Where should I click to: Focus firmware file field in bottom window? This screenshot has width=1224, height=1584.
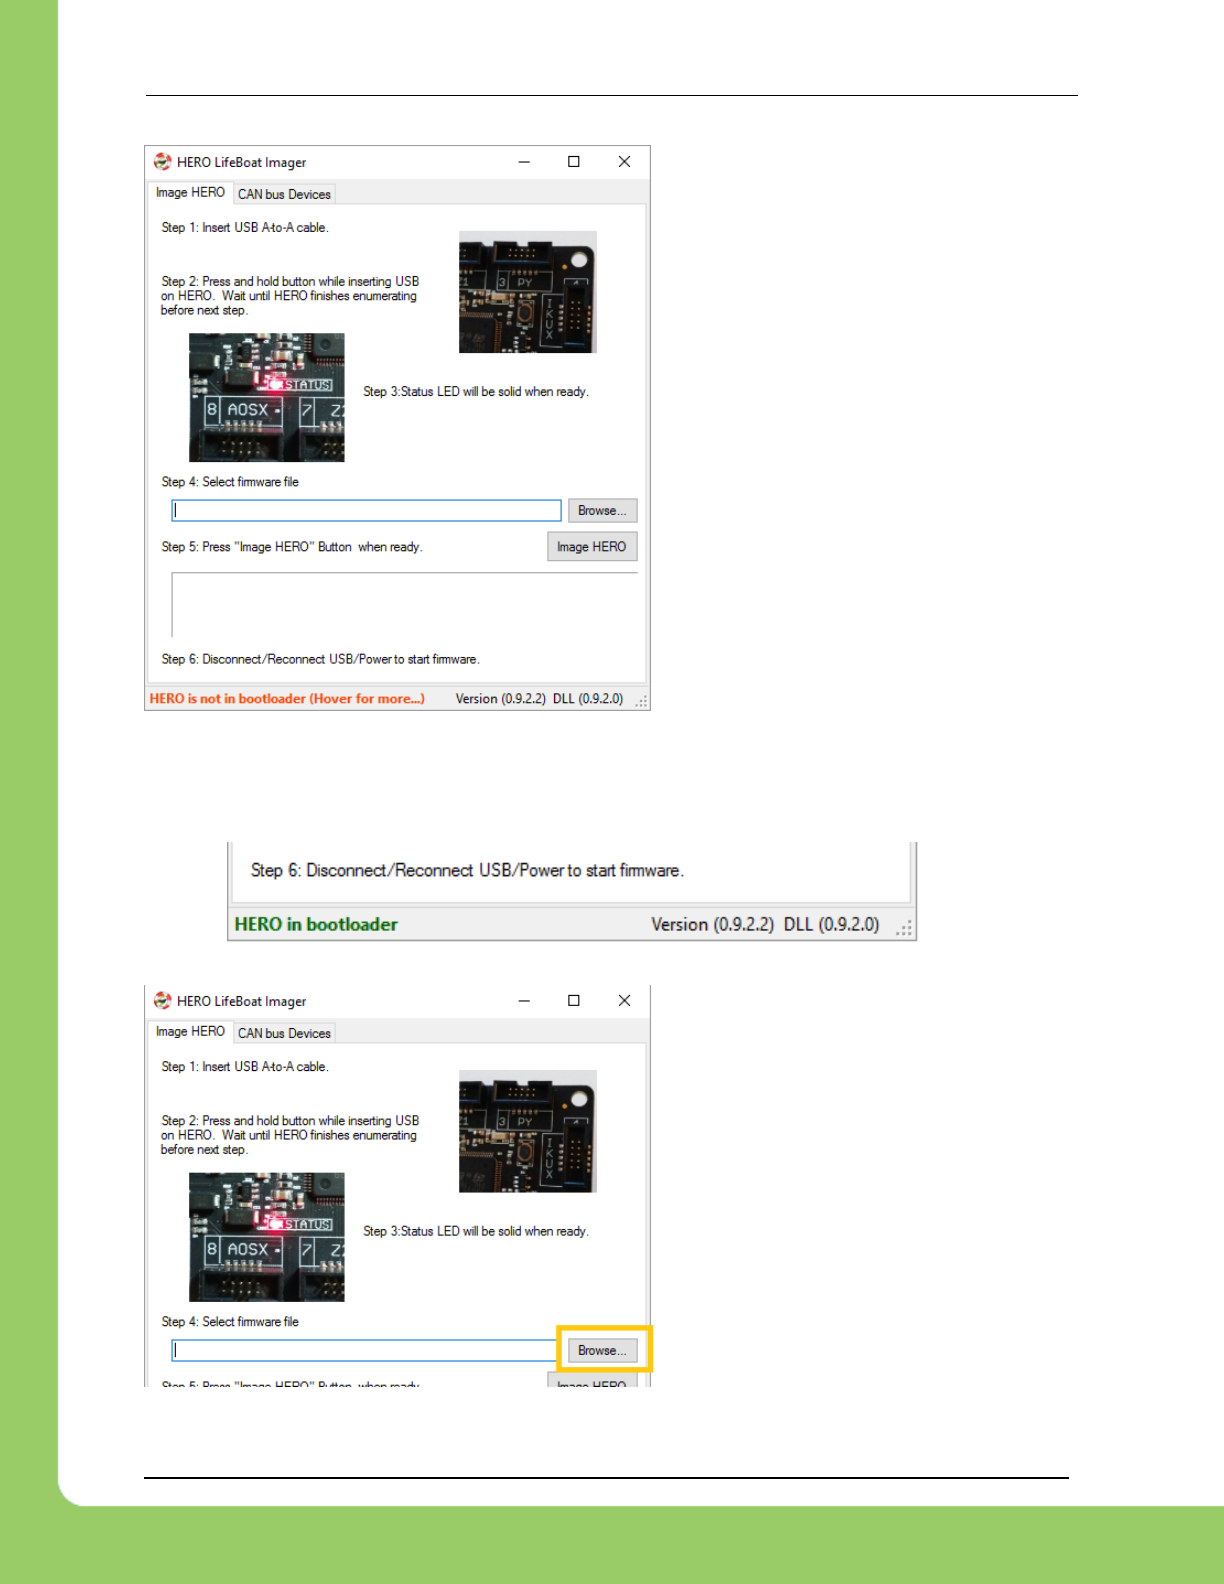click(x=364, y=1351)
